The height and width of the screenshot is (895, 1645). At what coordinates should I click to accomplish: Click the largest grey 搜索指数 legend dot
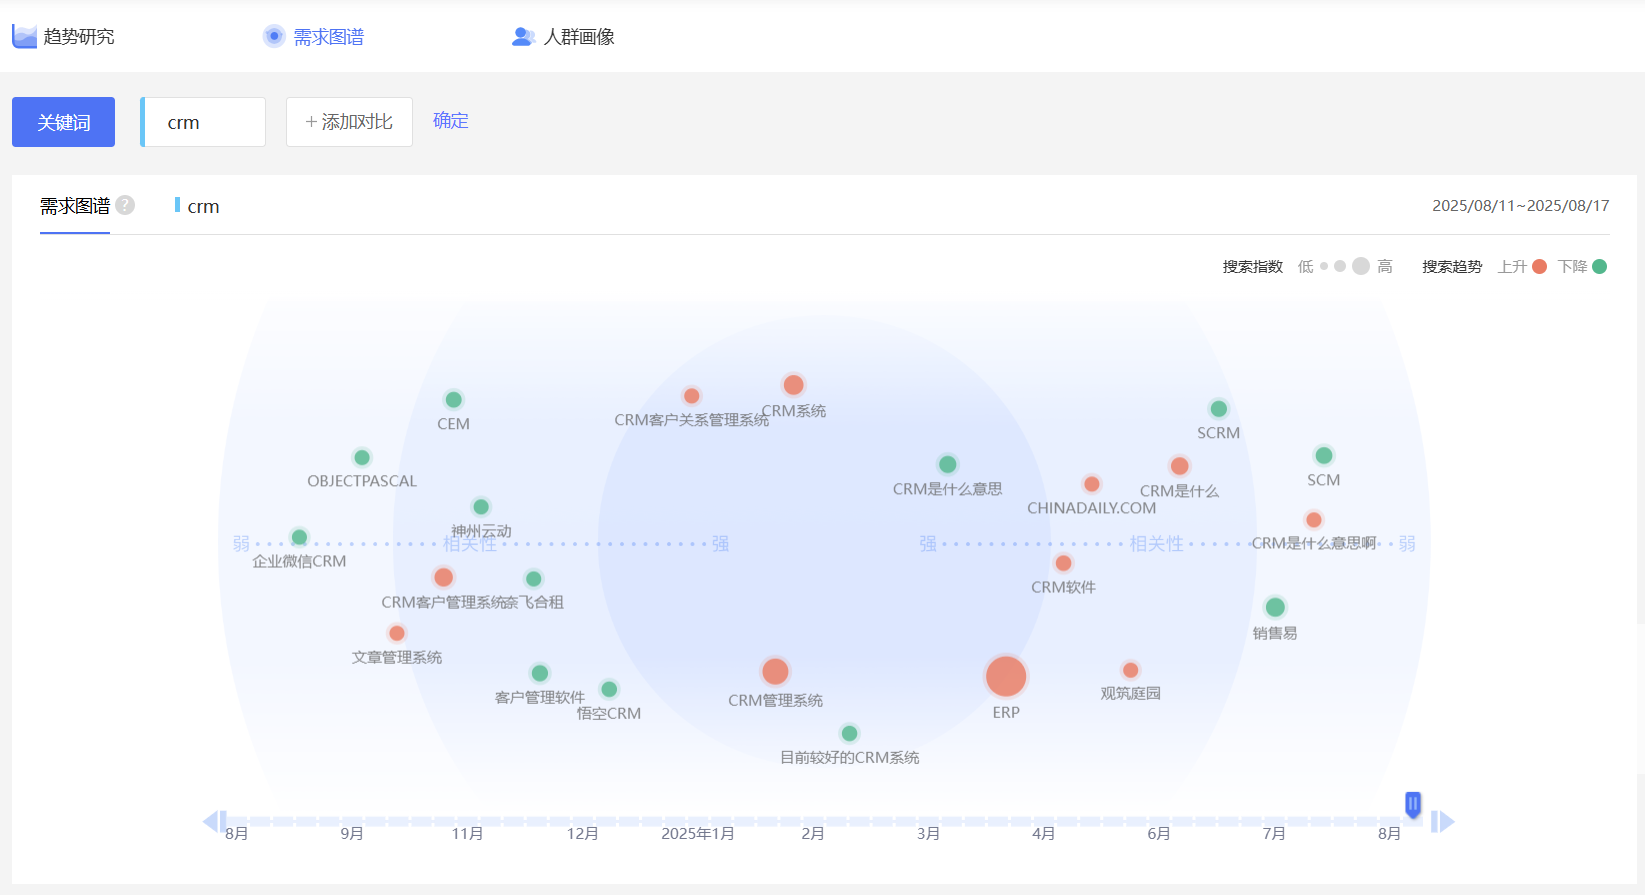(x=1361, y=266)
